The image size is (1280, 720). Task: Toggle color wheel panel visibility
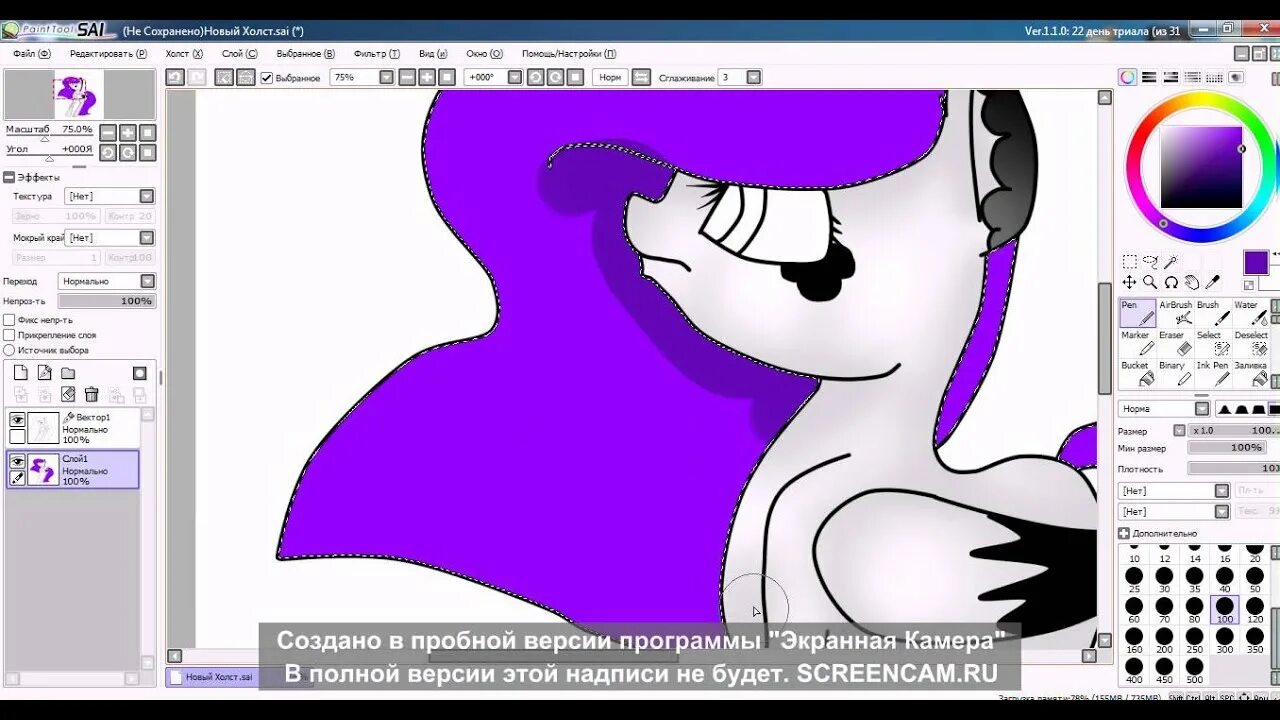(x=1128, y=77)
